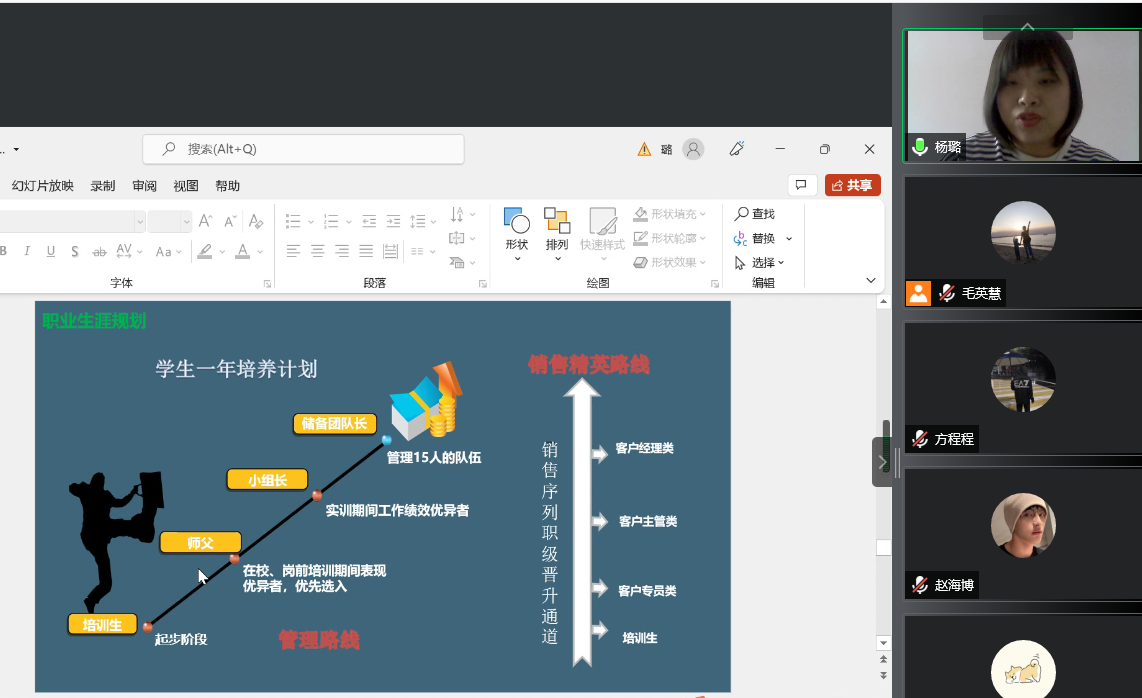Click the text highlight color pen
This screenshot has height=698, width=1142.
coord(205,251)
